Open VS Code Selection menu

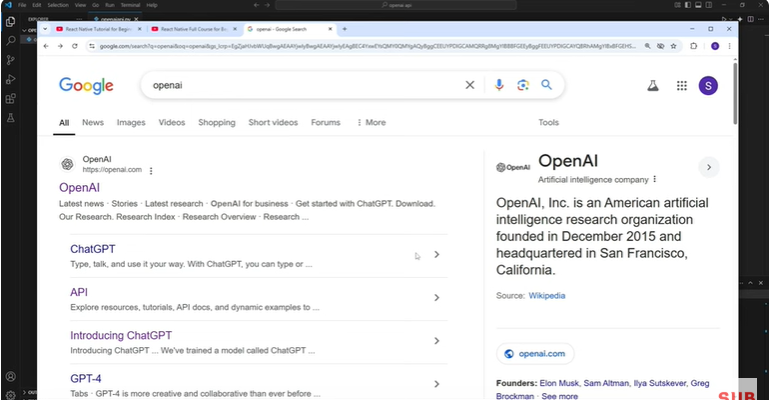click(x=58, y=5)
